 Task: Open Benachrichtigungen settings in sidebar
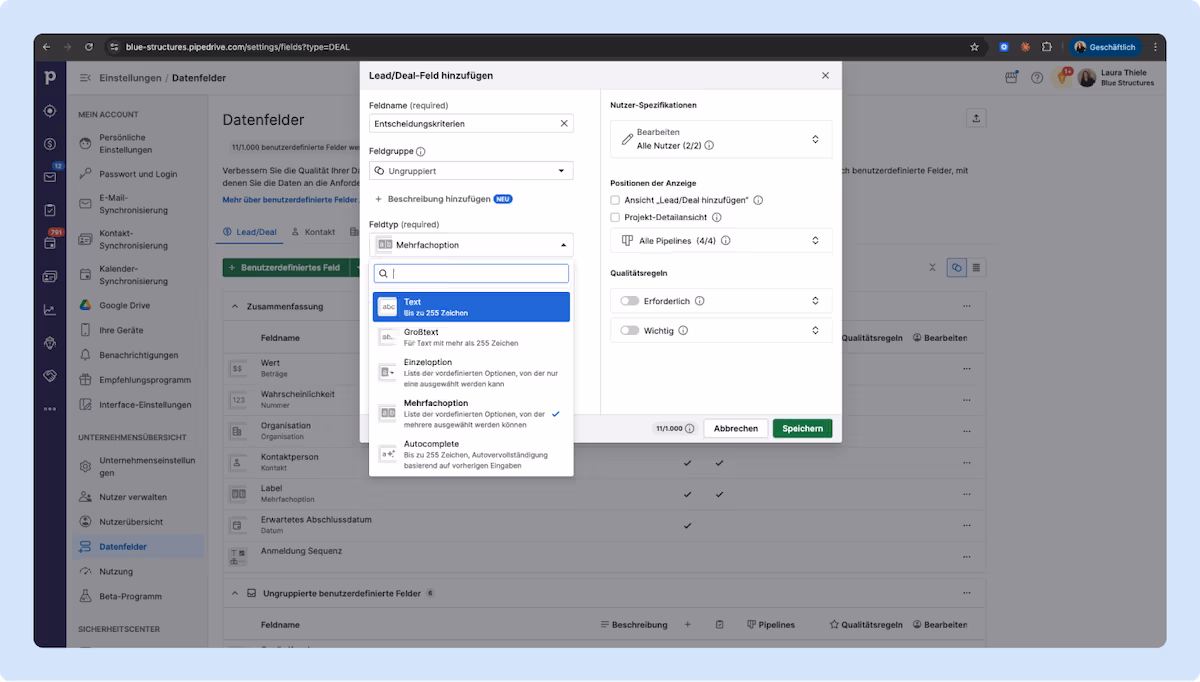click(138, 355)
